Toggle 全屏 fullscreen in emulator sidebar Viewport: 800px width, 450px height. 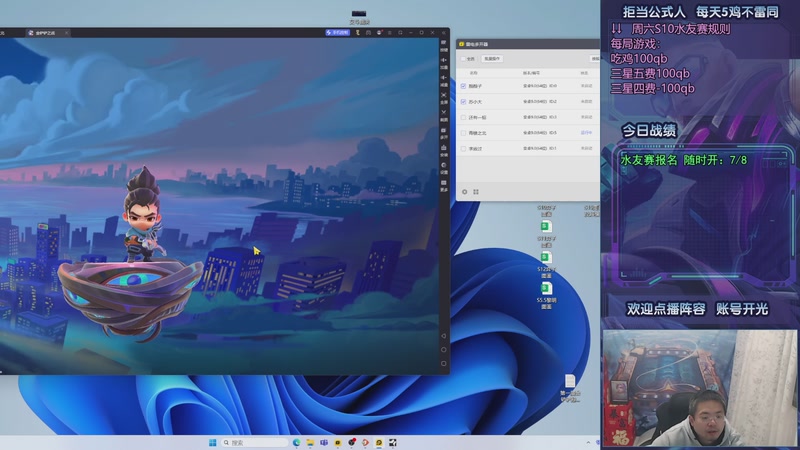click(444, 97)
